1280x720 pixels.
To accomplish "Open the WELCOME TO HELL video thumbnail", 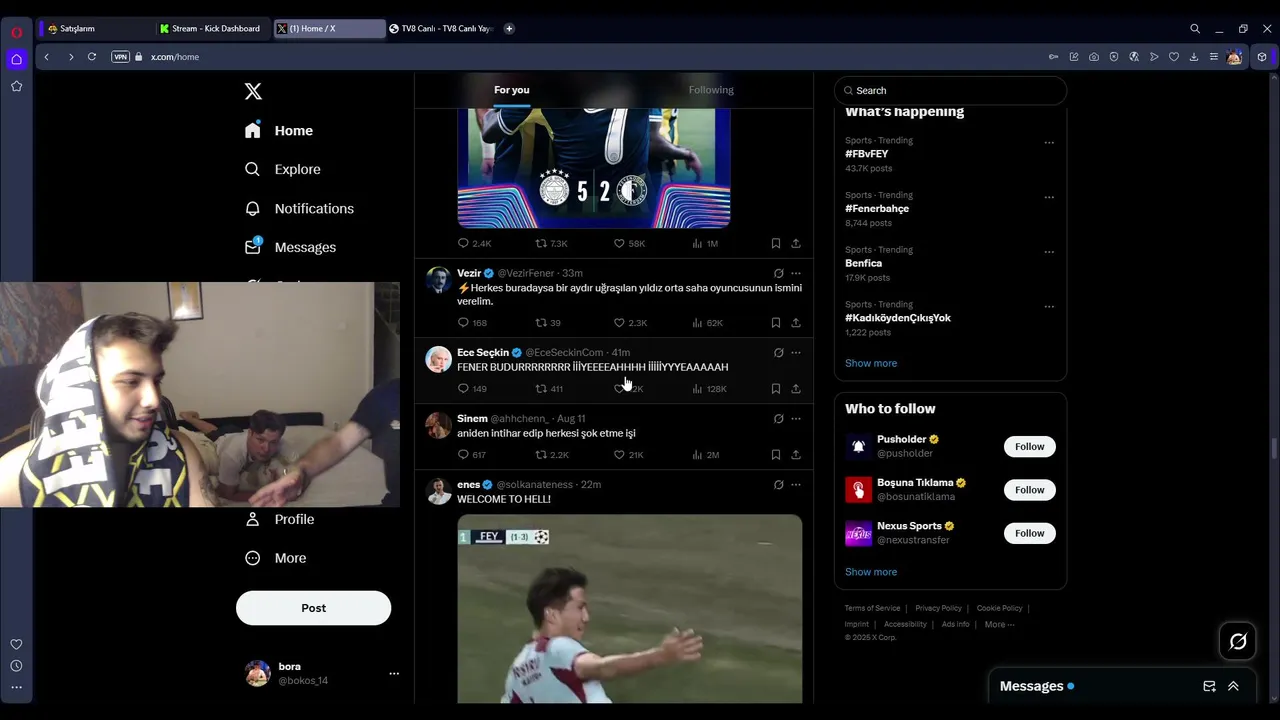I will (630, 609).
